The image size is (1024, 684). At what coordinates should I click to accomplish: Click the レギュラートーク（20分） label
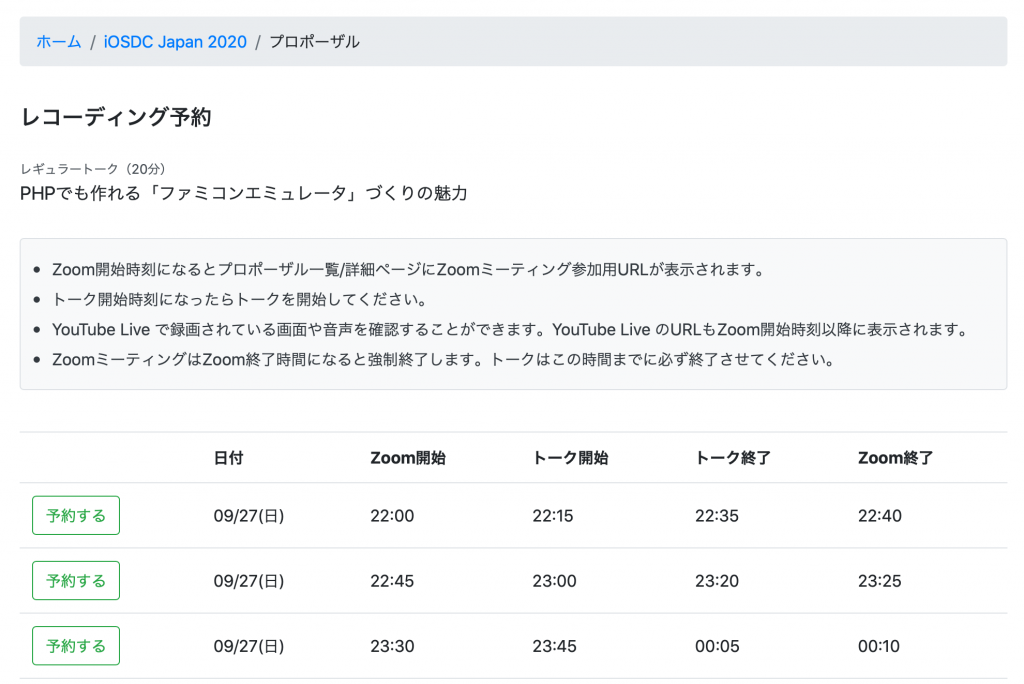coord(93,169)
